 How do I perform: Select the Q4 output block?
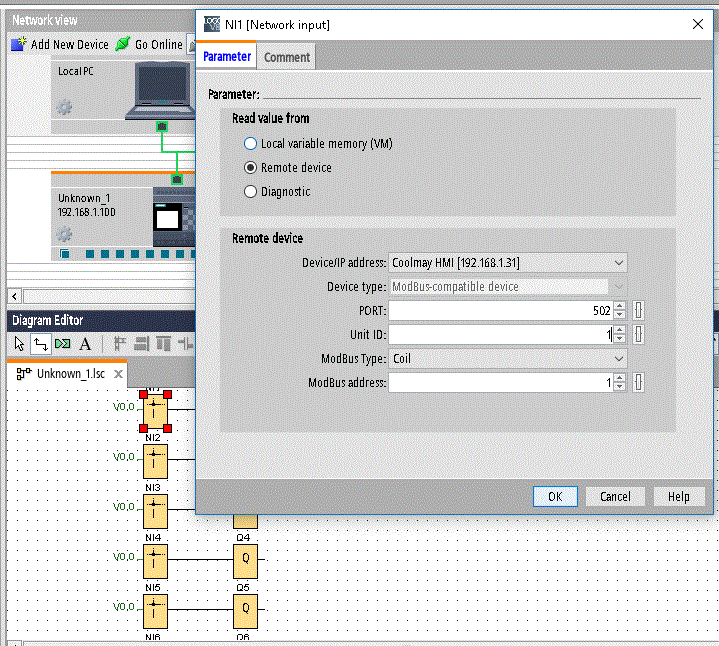pos(246,561)
